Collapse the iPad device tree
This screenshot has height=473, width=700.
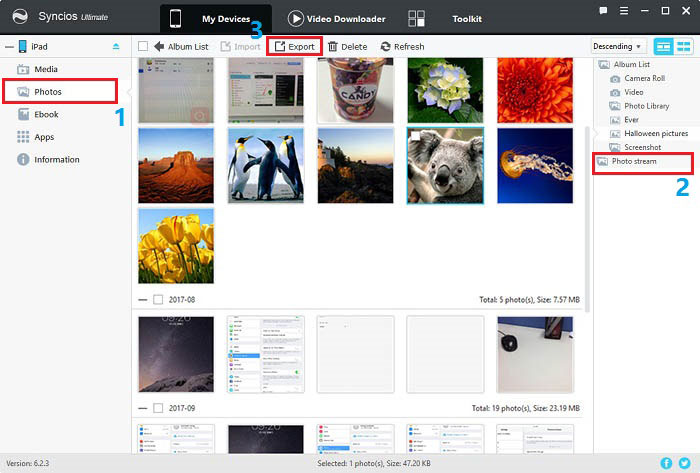9,46
